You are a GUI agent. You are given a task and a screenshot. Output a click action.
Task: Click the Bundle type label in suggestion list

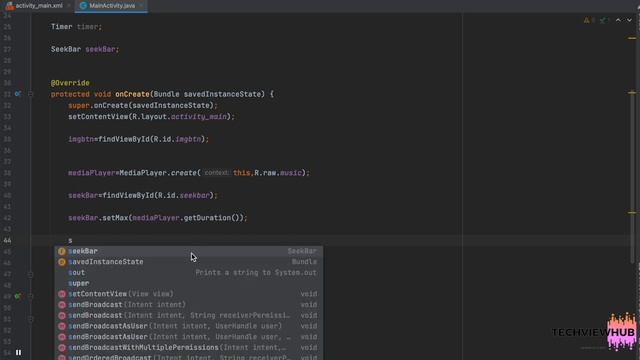point(304,262)
